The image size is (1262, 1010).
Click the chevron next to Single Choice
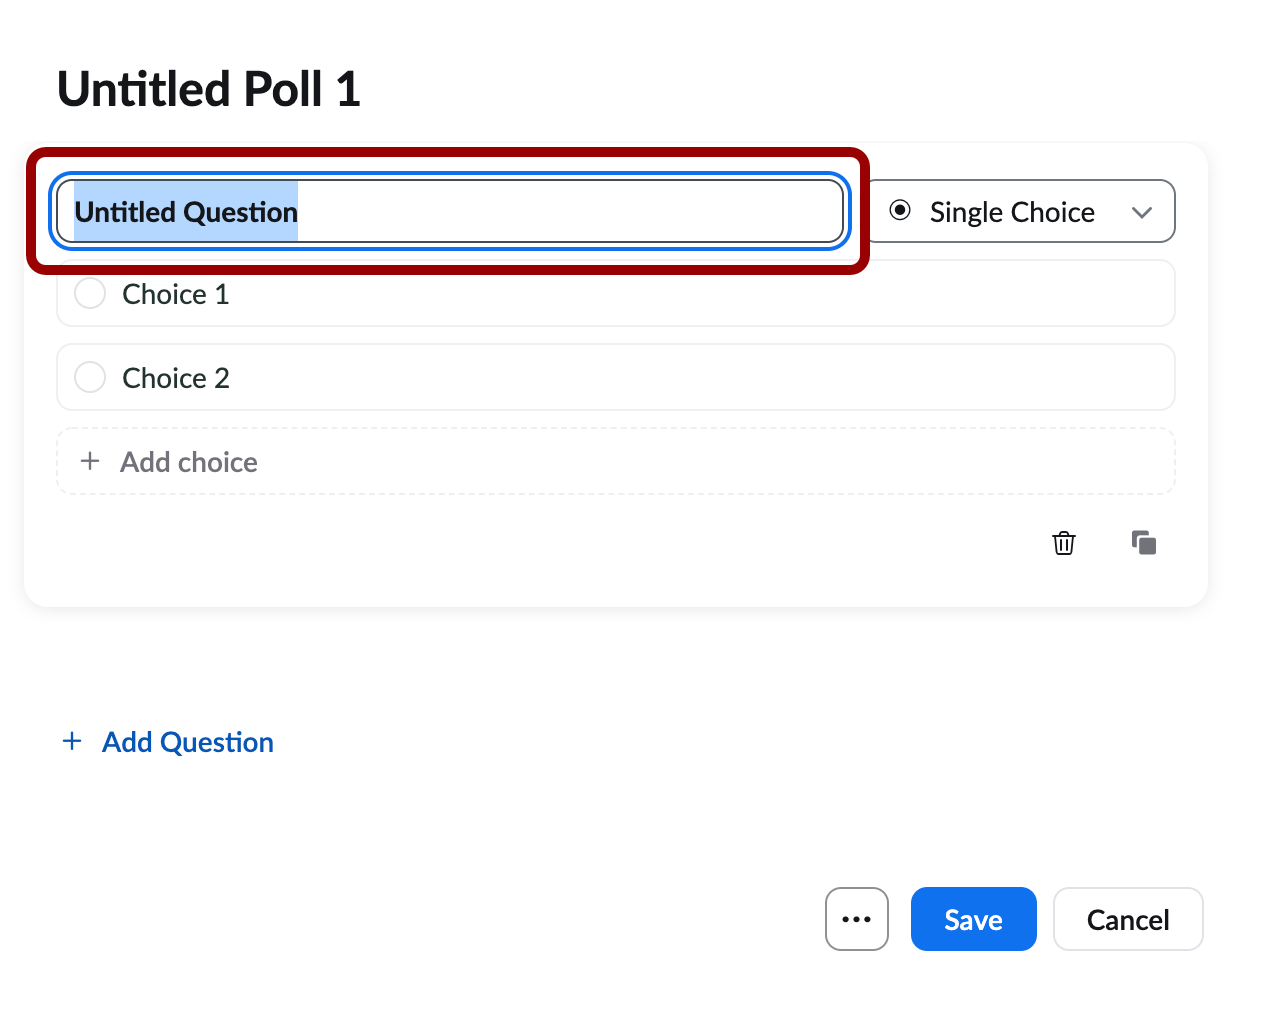[x=1142, y=211]
